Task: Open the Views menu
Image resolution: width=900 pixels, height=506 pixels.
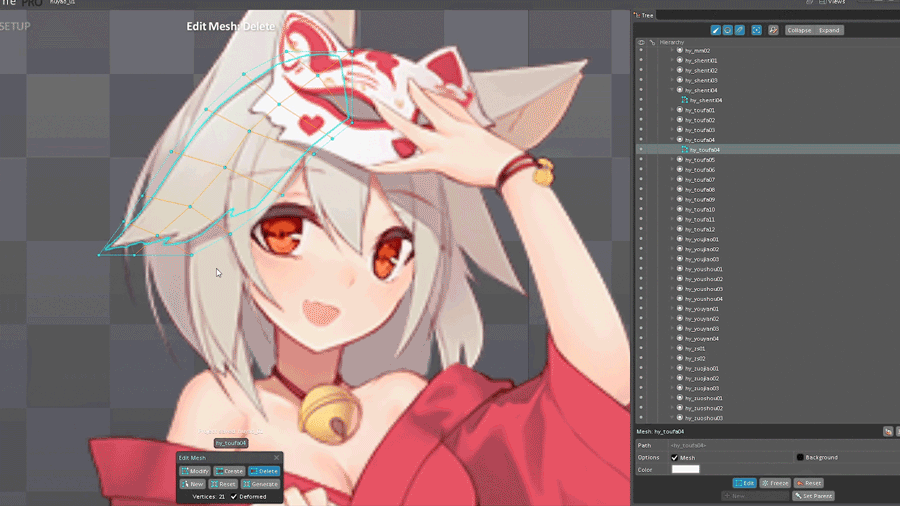Action: click(832, 2)
